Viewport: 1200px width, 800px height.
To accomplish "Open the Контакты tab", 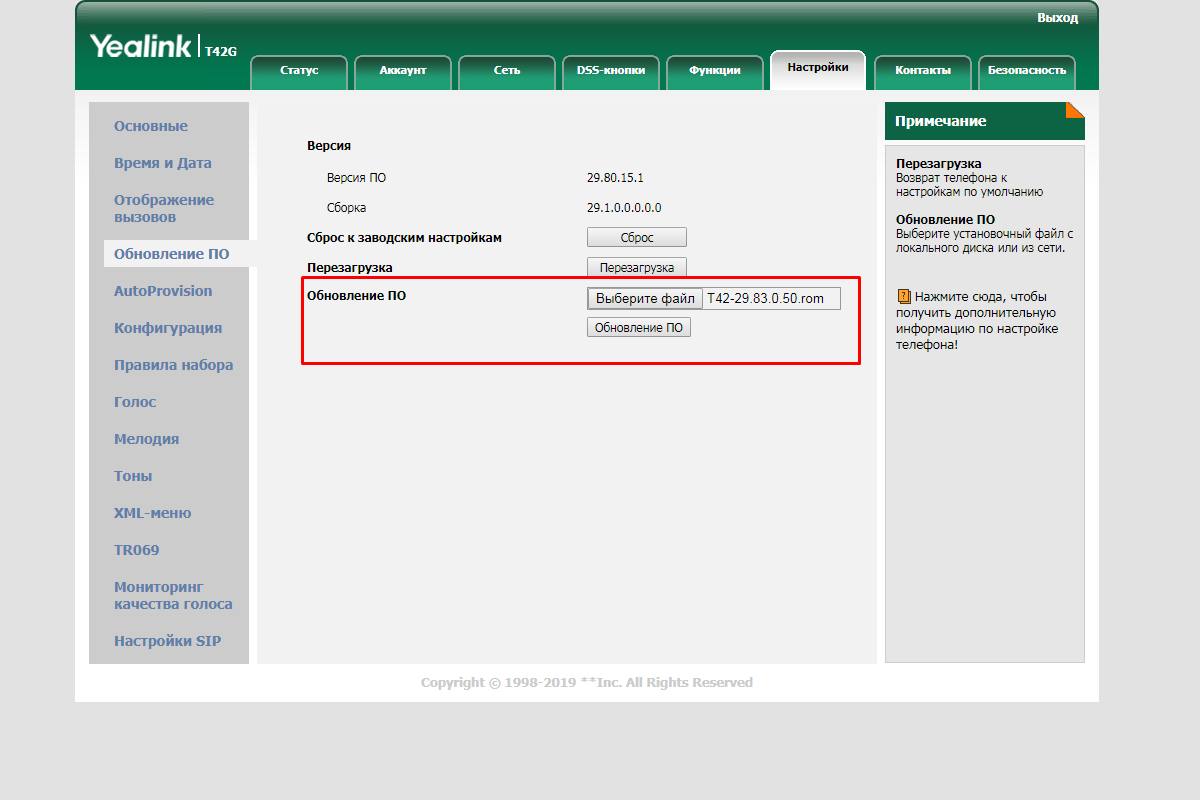I will [922, 71].
